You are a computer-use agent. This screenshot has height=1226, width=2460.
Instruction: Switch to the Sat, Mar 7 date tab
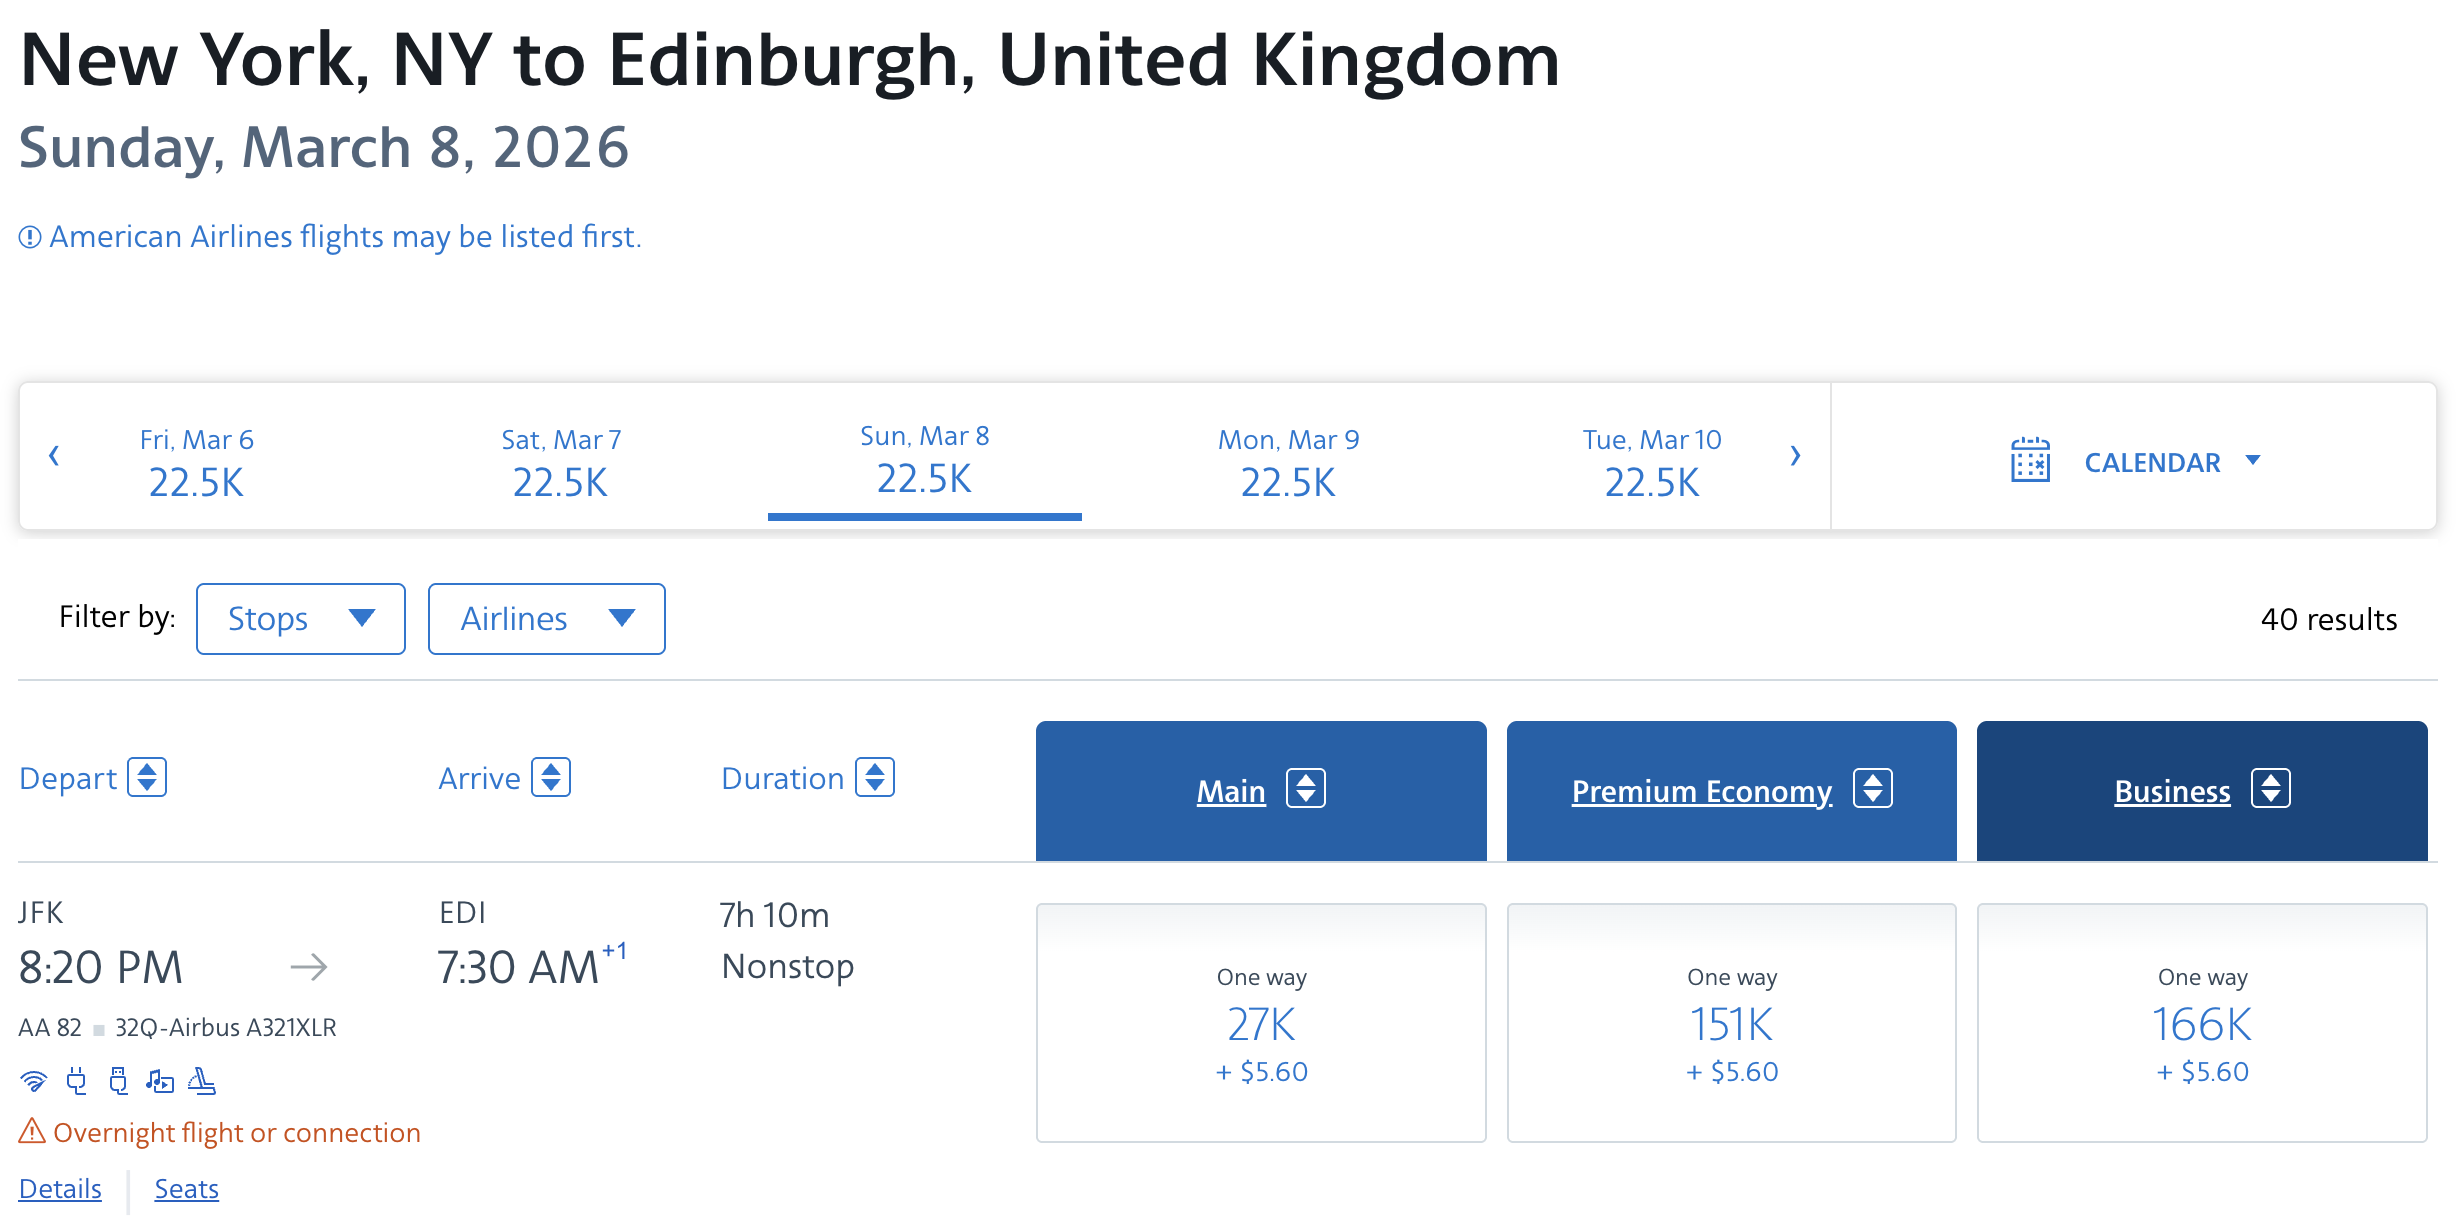(x=560, y=460)
